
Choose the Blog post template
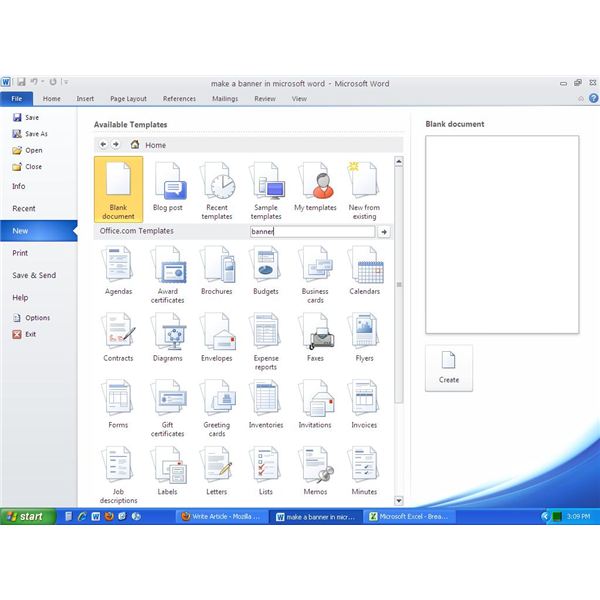[x=167, y=185]
